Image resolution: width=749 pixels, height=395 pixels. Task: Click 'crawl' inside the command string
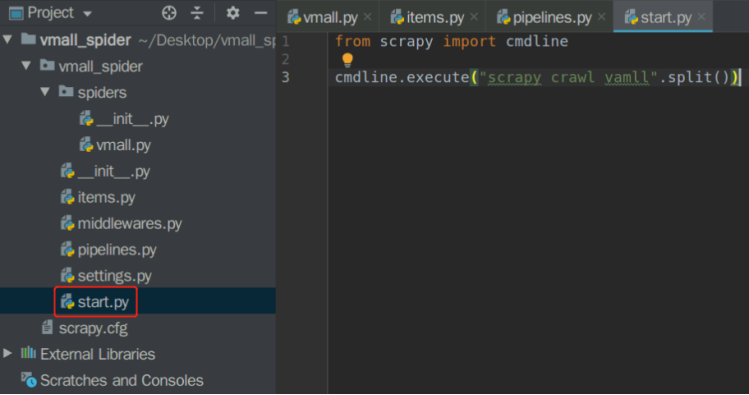pyautogui.click(x=572, y=77)
